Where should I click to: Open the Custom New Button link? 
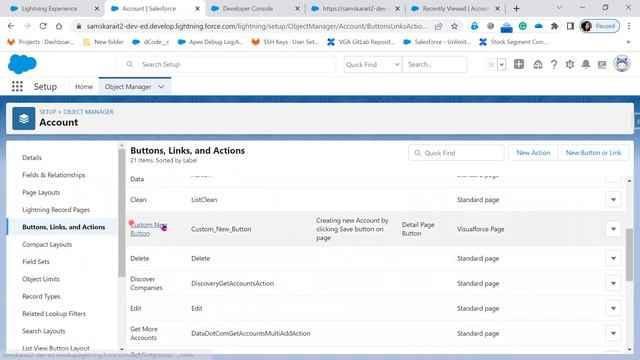click(148, 229)
